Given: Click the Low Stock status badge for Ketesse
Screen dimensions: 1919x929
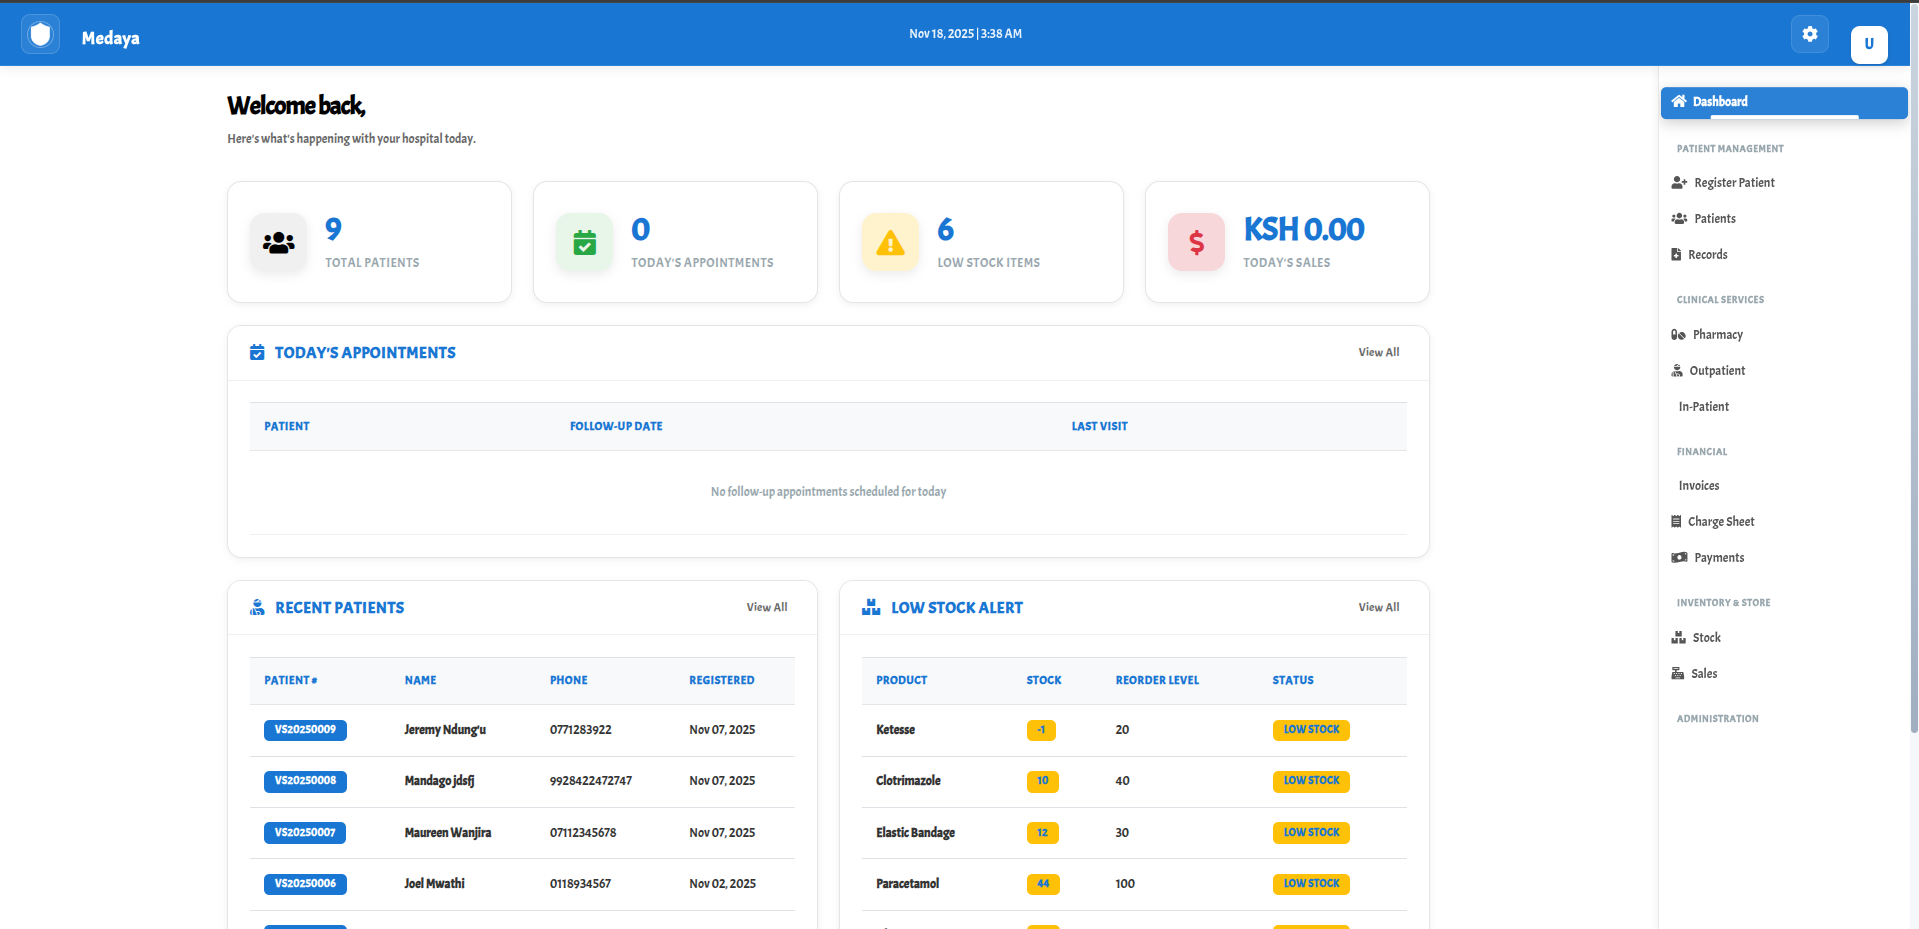Looking at the screenshot, I should 1310,730.
